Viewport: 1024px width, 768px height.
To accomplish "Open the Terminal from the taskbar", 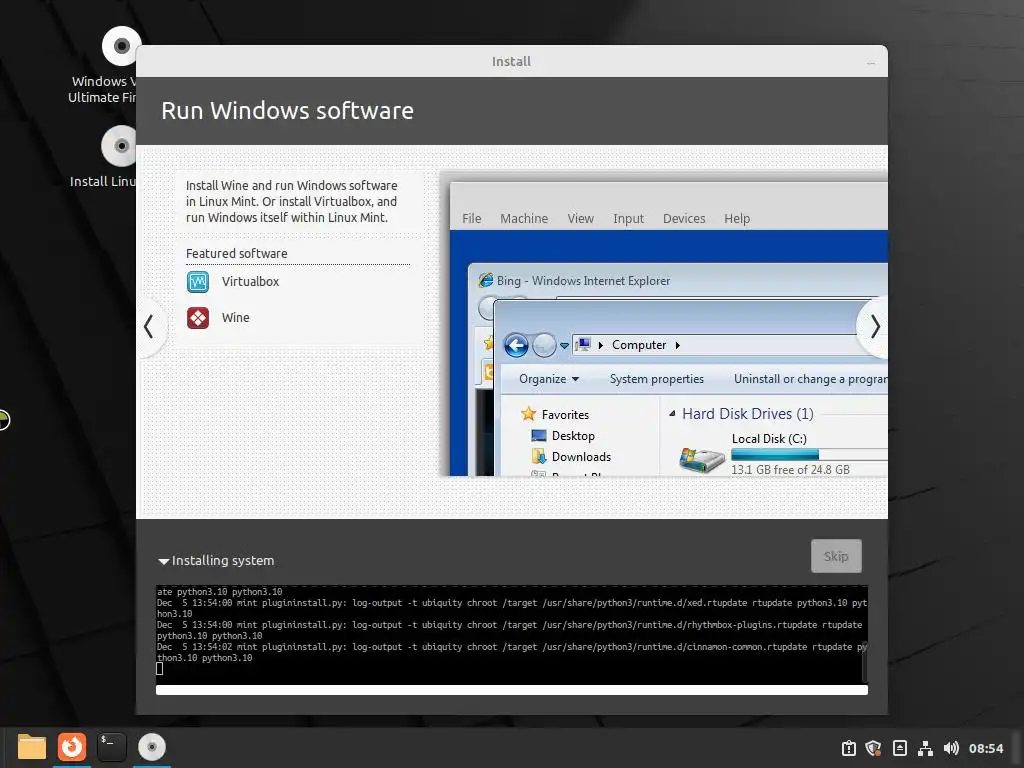I will coord(112,747).
